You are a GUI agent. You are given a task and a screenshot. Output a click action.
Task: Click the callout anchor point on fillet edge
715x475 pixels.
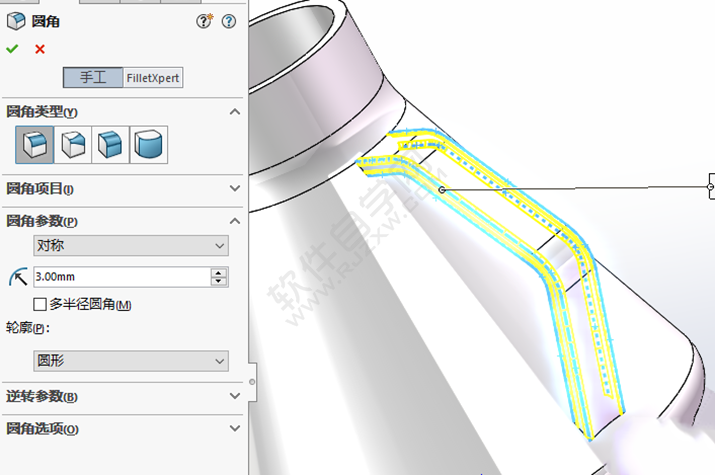coord(441,189)
